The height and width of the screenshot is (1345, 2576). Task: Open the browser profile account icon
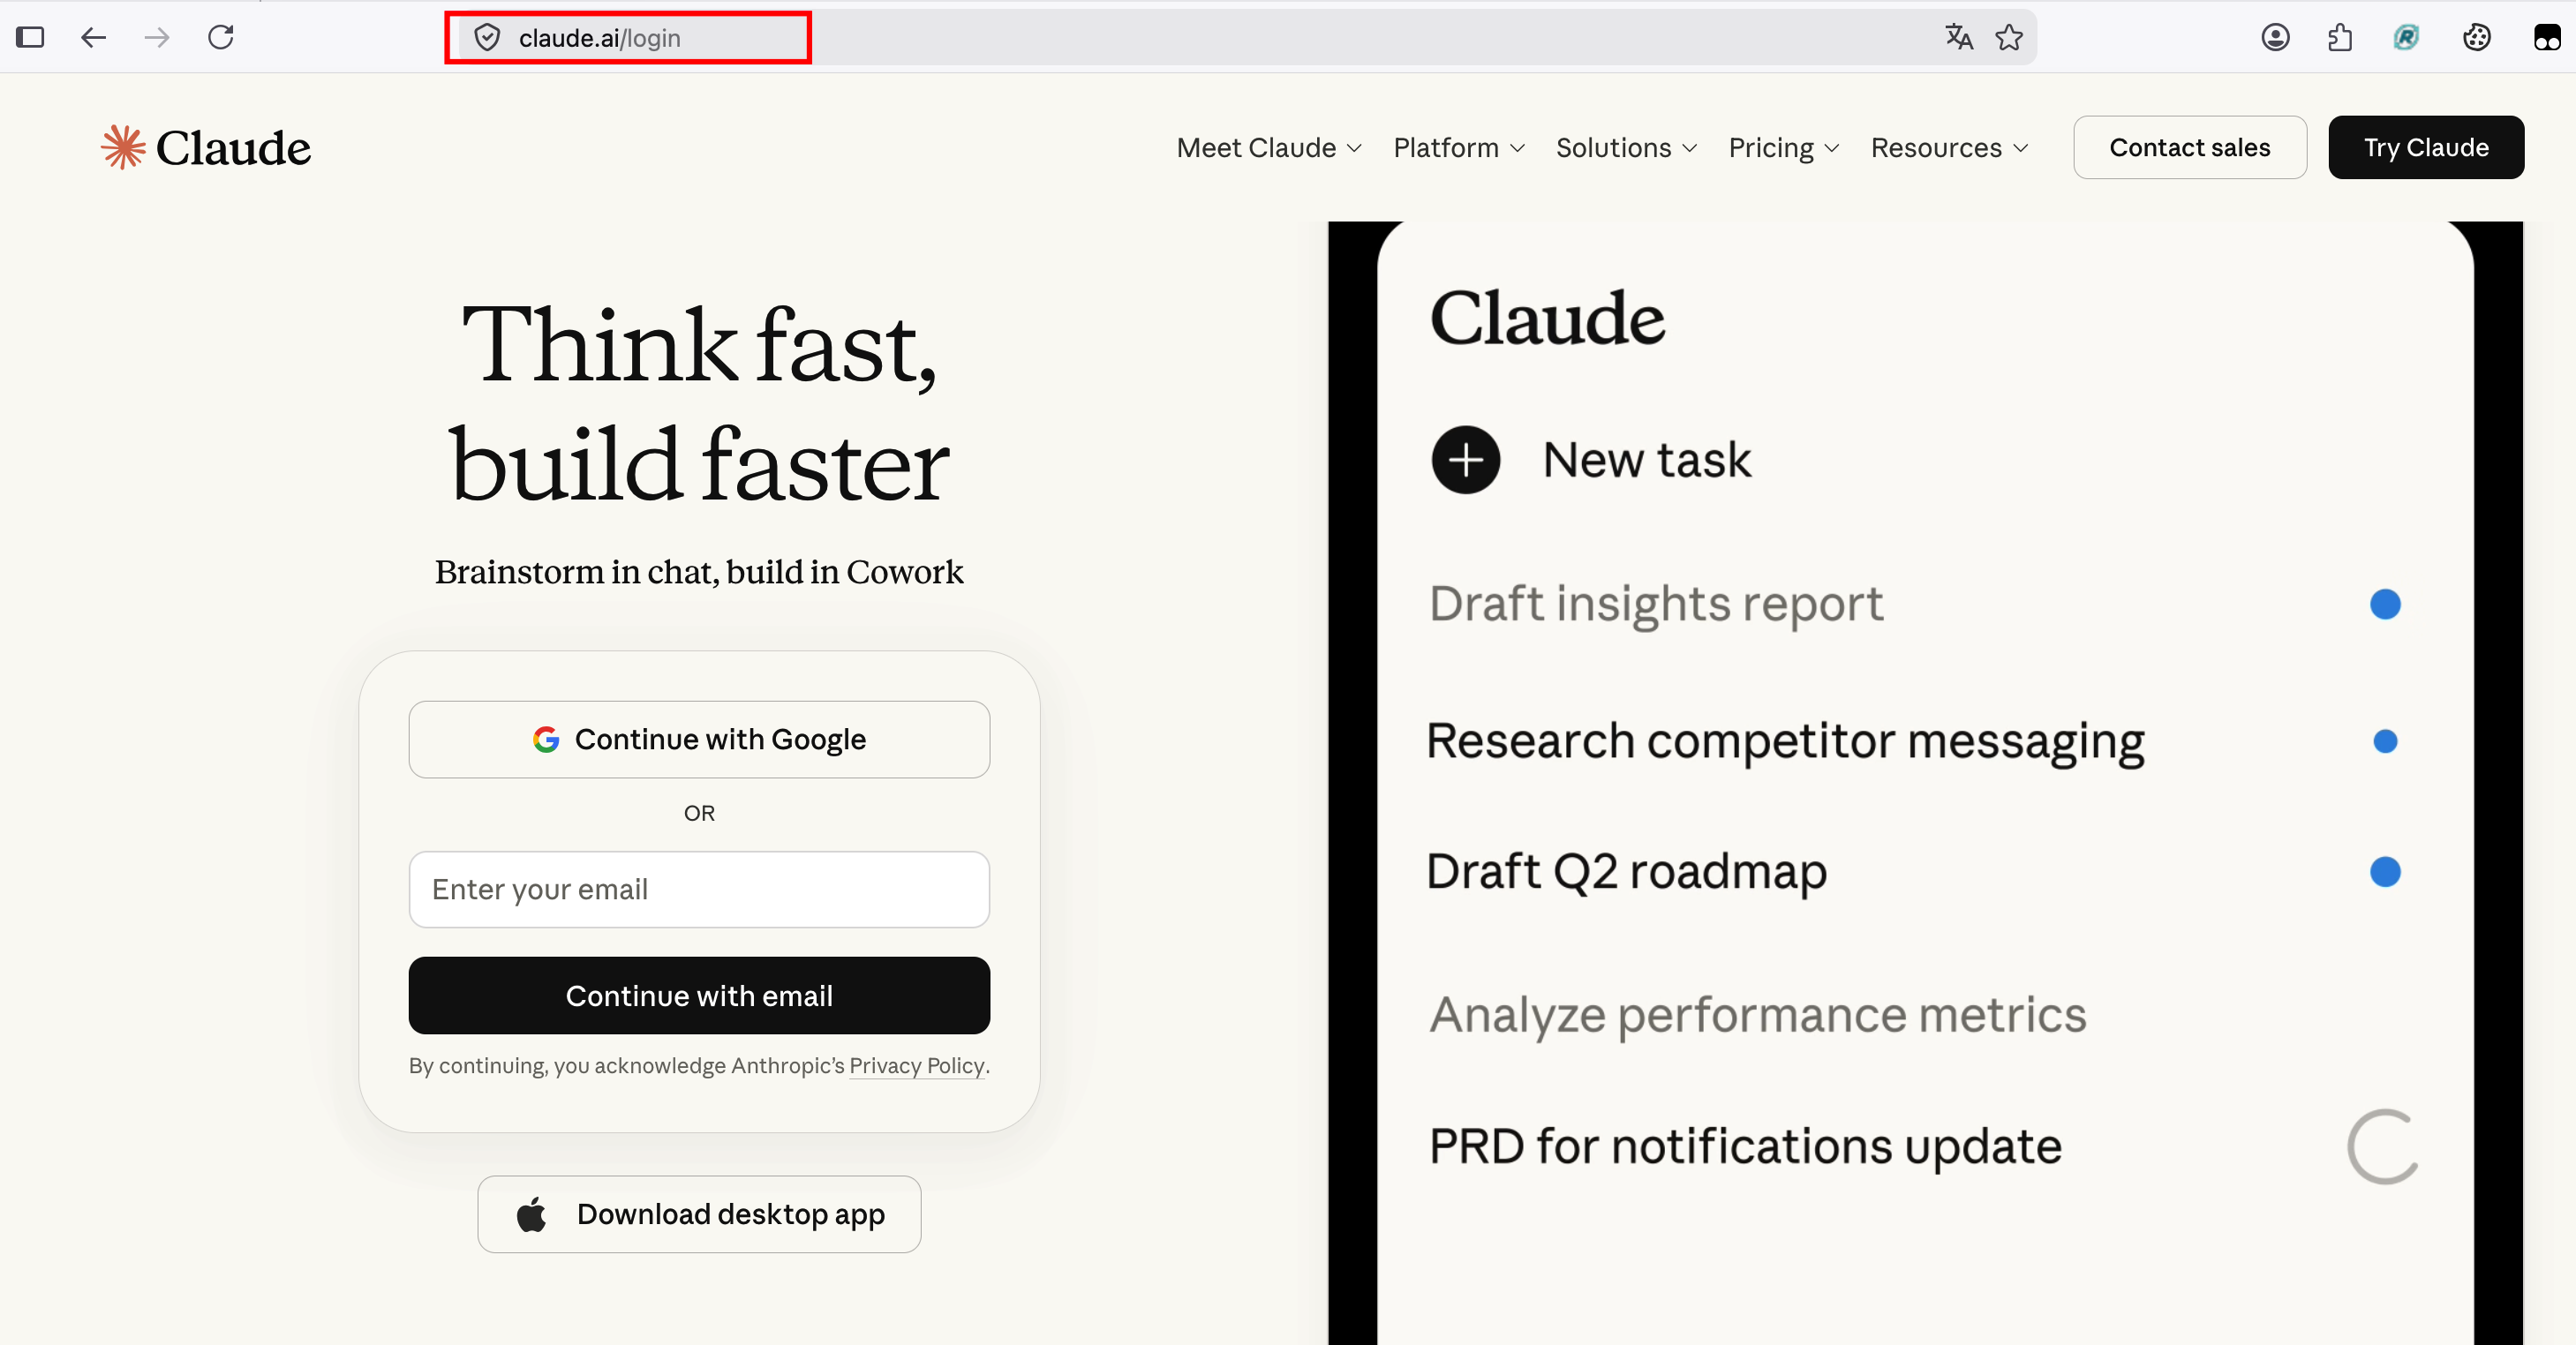(2275, 38)
